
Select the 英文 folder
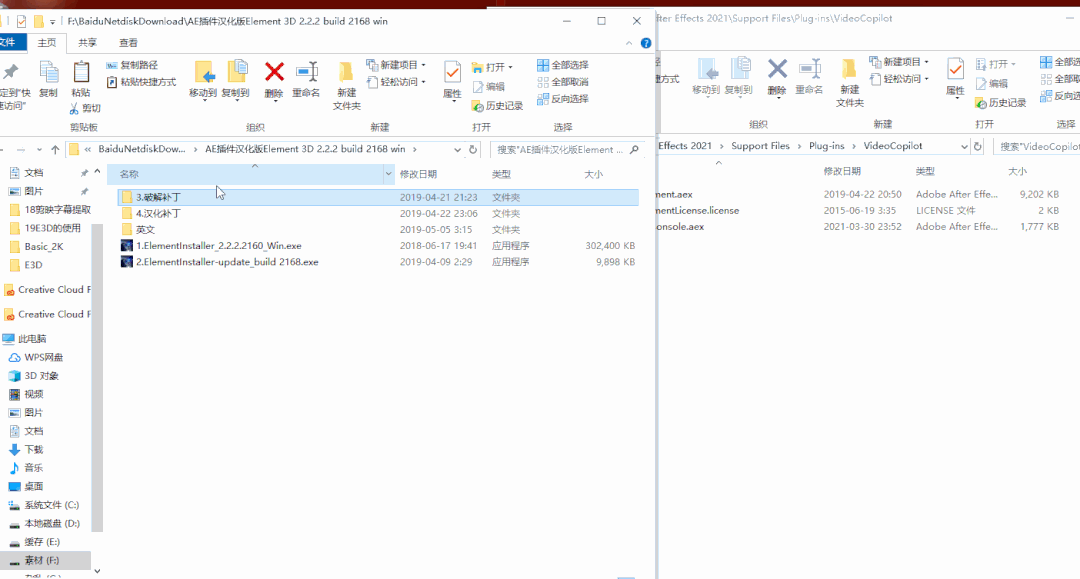pos(378,230)
